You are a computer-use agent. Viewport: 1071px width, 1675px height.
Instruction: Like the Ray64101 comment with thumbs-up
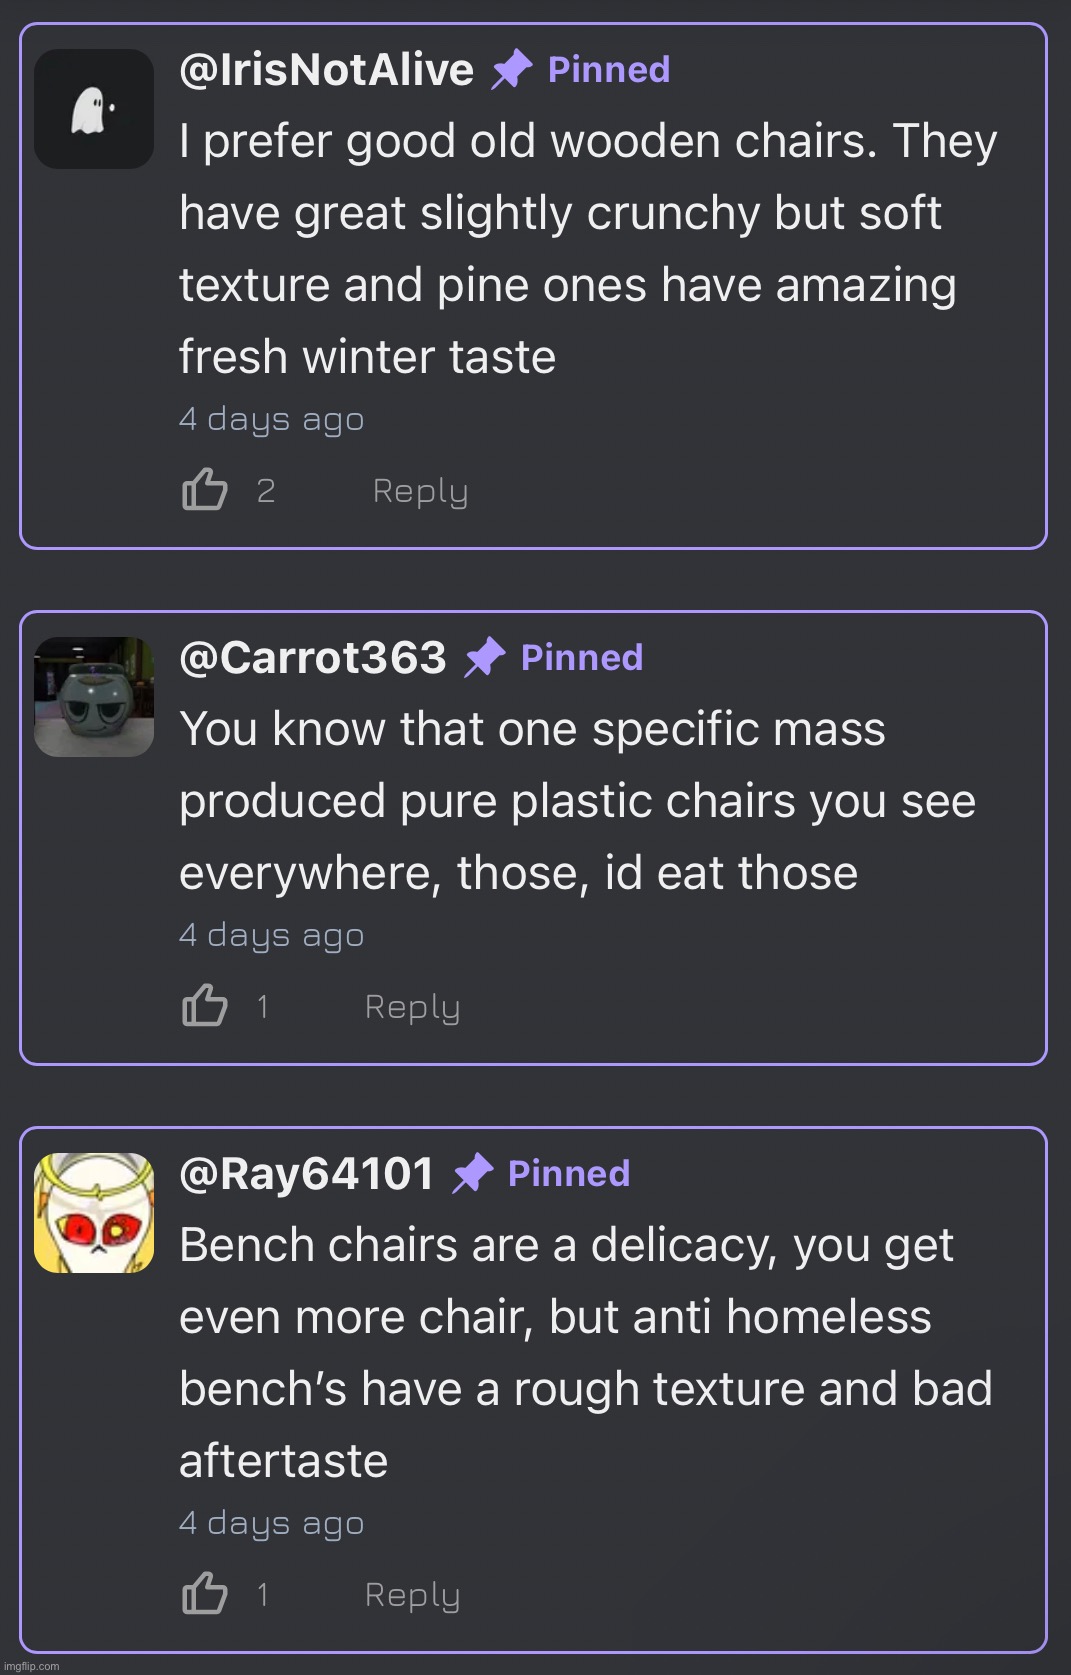click(205, 1594)
